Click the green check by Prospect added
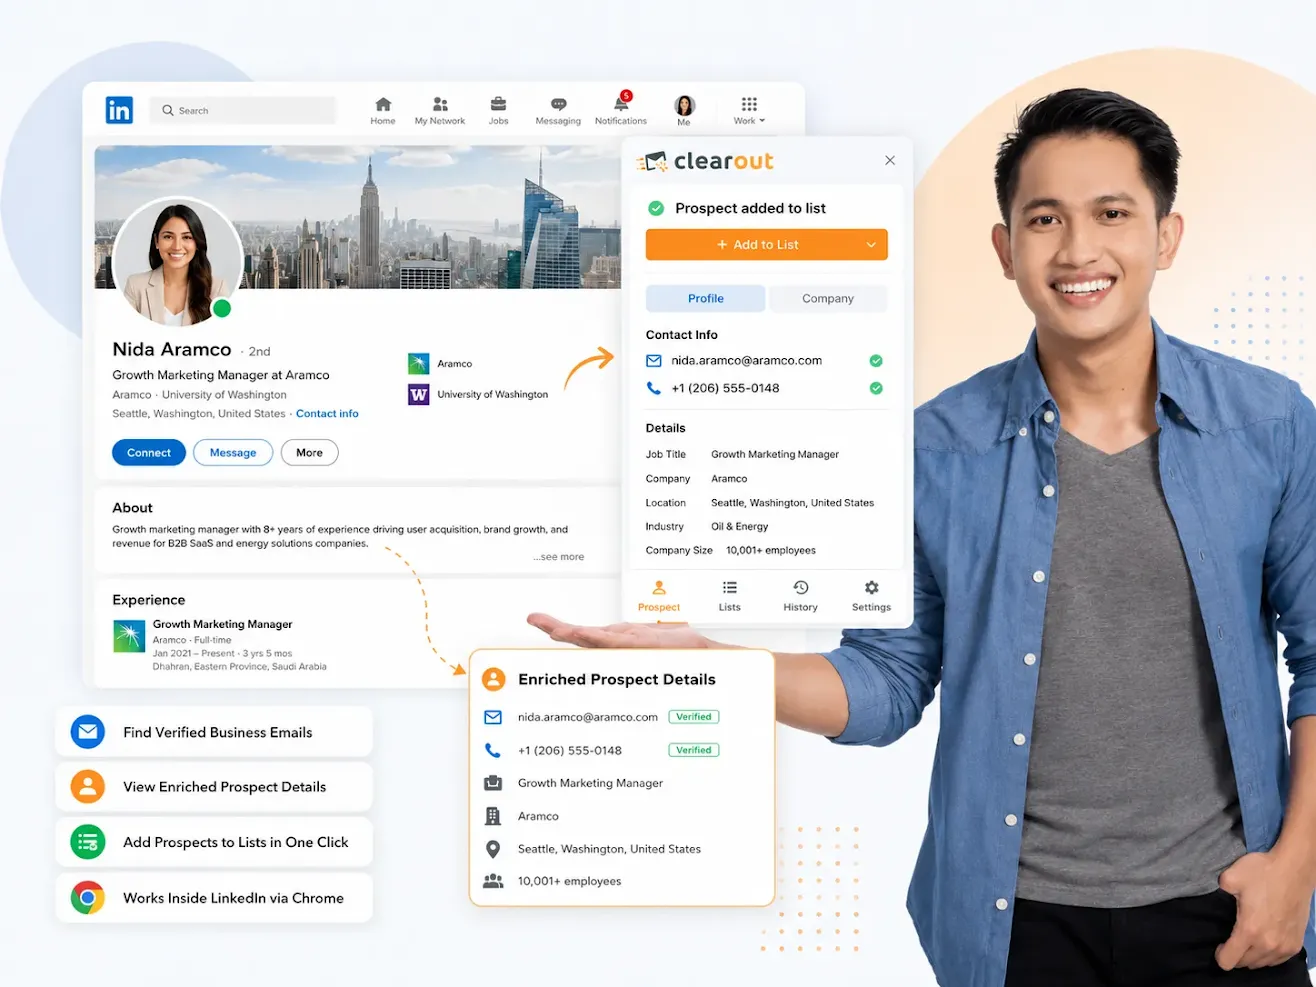Viewport: 1316px width, 987px height. pyautogui.click(x=656, y=209)
